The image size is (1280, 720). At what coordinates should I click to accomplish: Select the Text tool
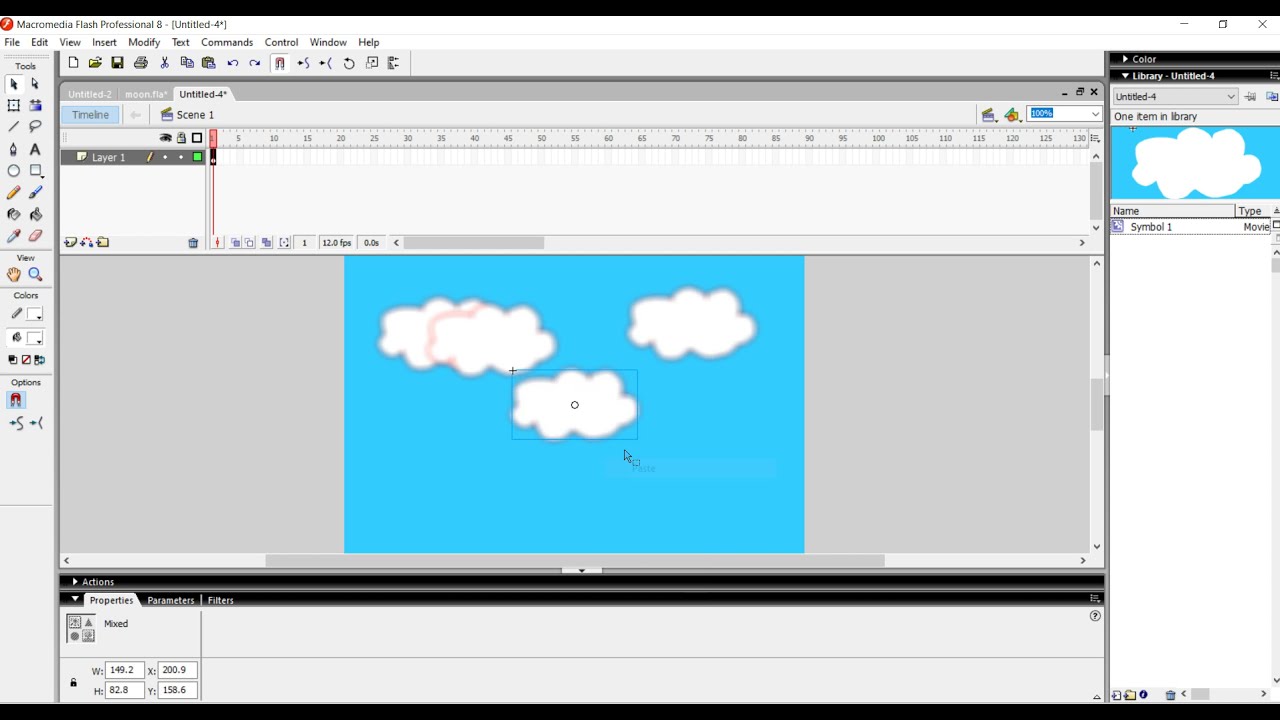click(35, 149)
